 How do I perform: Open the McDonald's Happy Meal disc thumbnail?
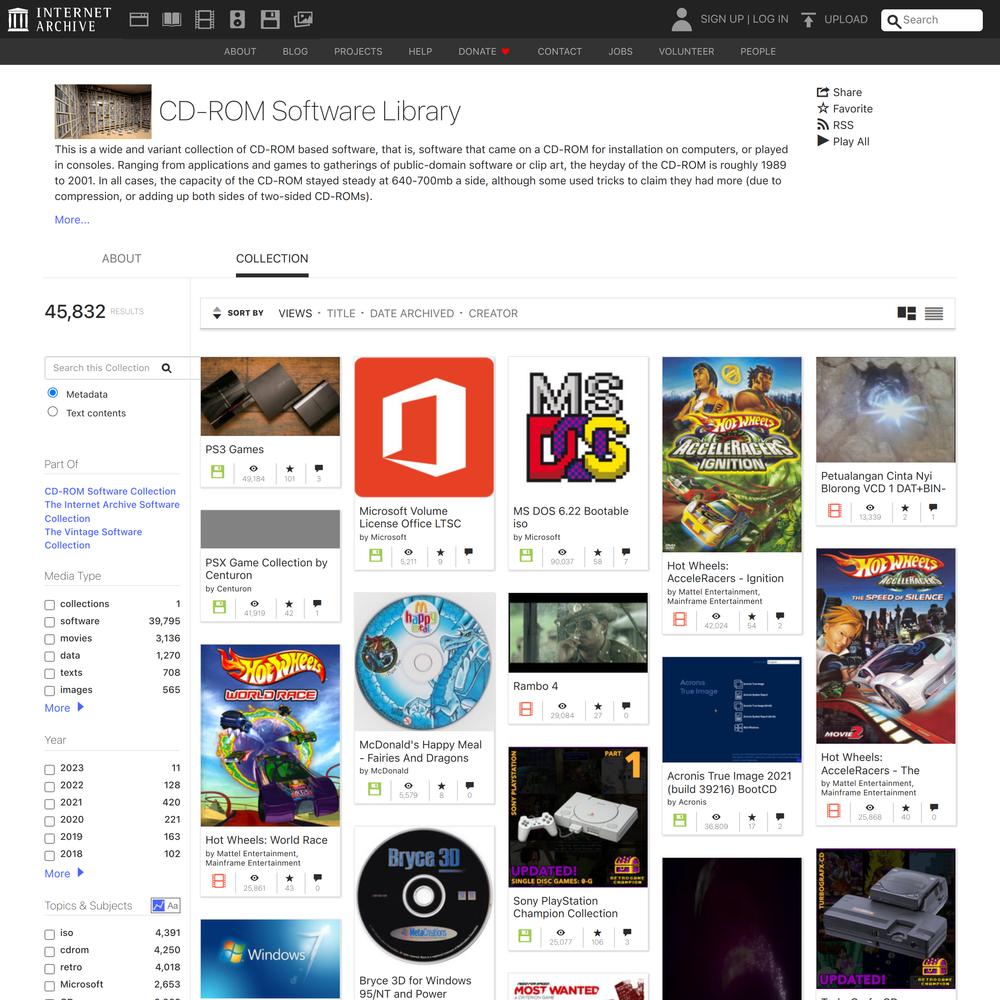coord(424,661)
